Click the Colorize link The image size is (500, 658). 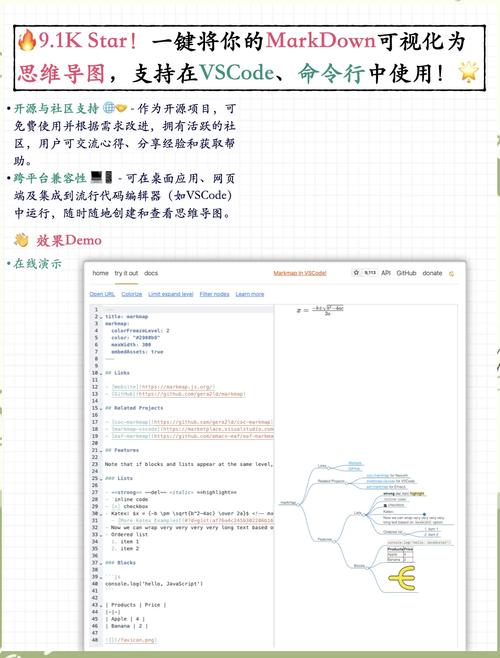click(132, 294)
